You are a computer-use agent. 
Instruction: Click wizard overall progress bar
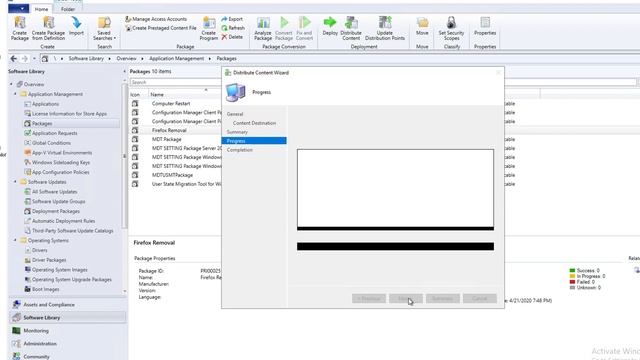click(395, 247)
